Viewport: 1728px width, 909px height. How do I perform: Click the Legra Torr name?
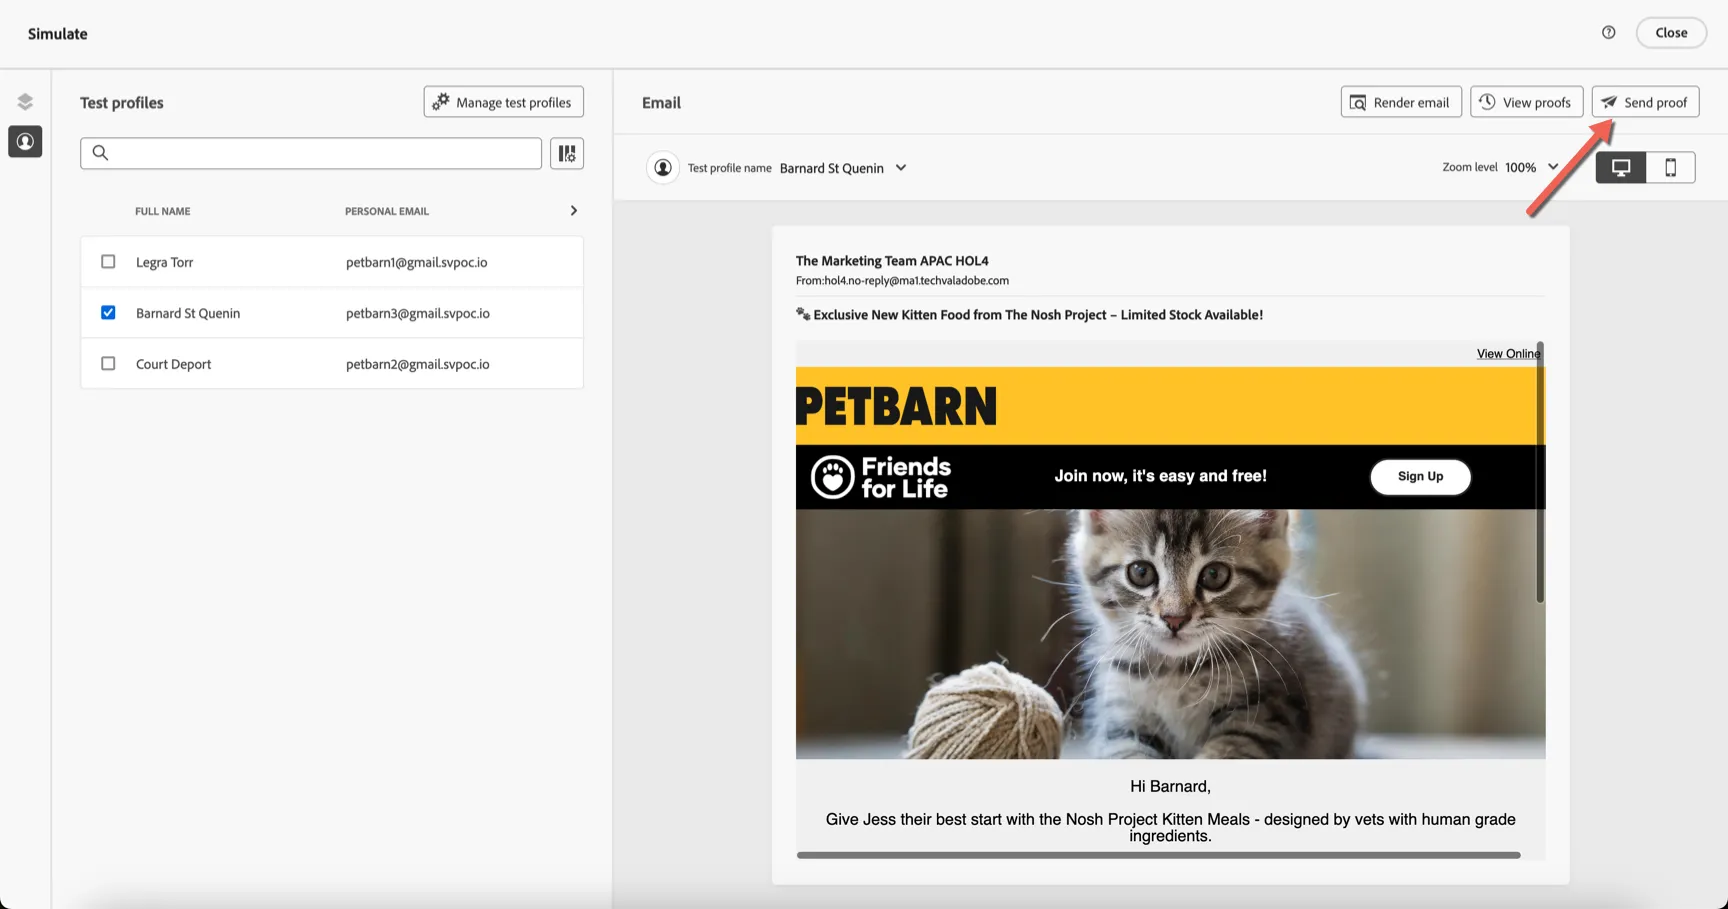165,262
